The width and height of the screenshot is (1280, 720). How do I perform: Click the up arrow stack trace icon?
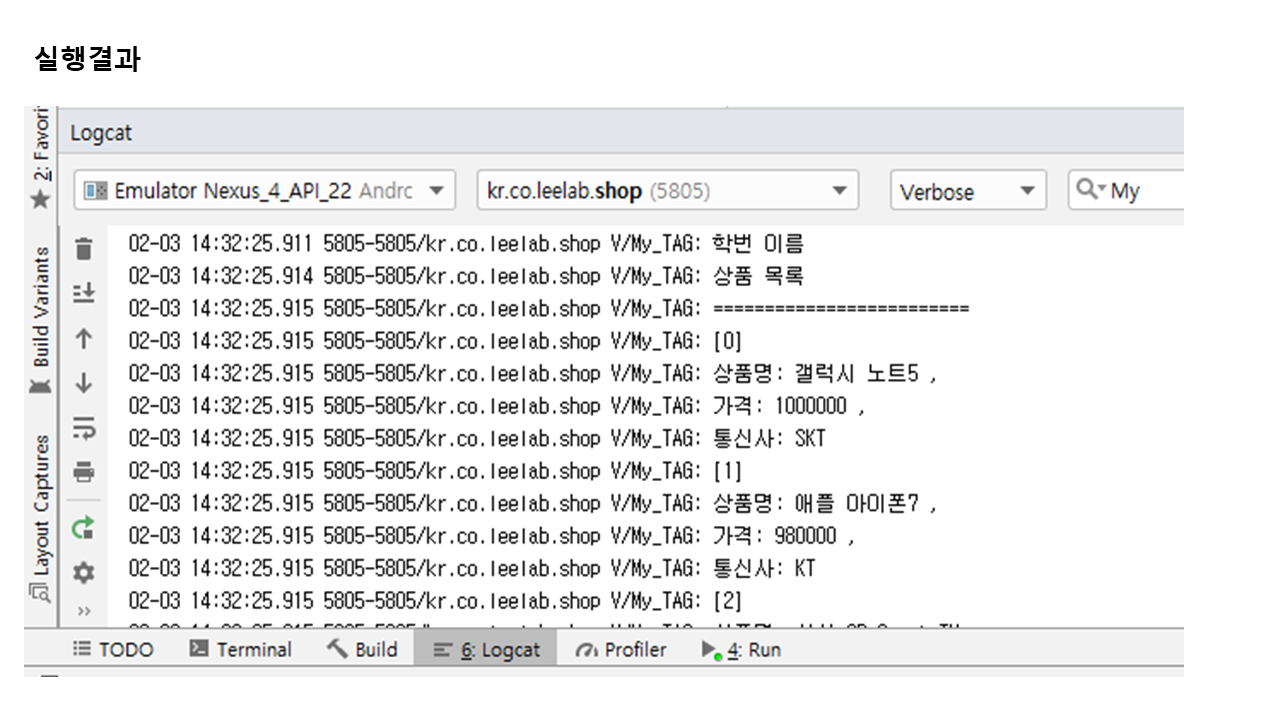point(84,339)
